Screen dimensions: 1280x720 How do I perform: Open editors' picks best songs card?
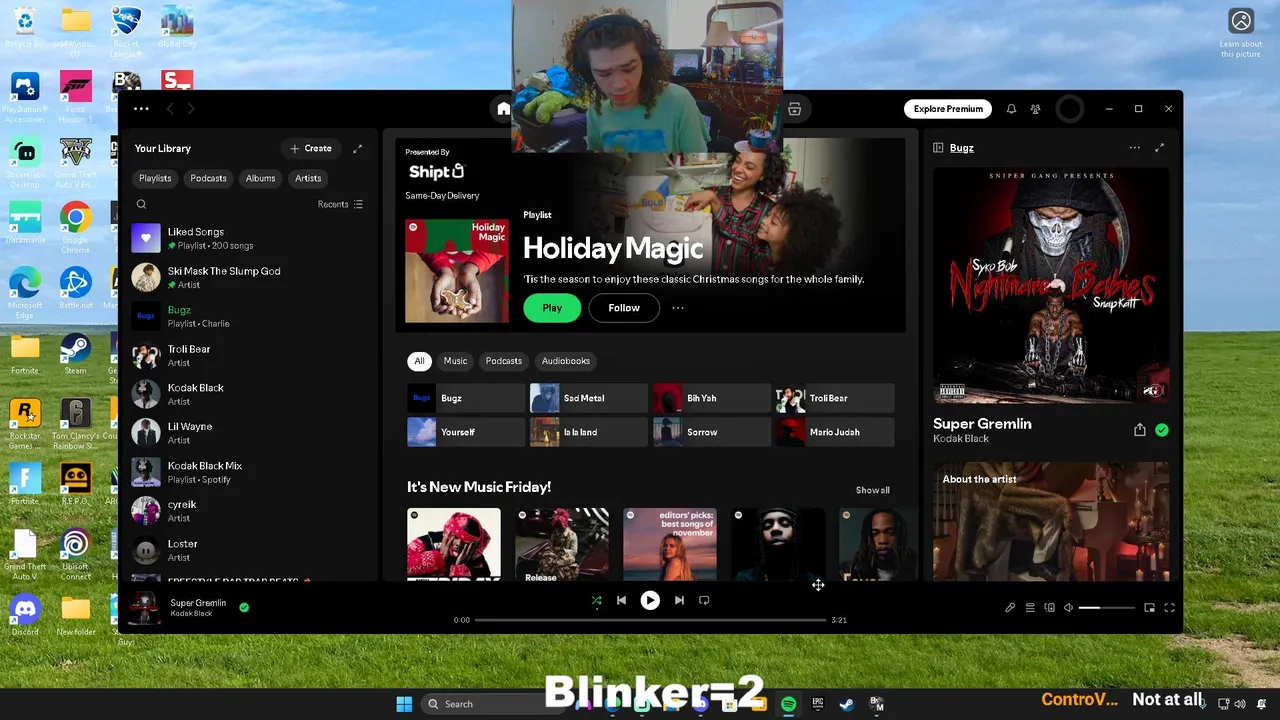click(670, 544)
